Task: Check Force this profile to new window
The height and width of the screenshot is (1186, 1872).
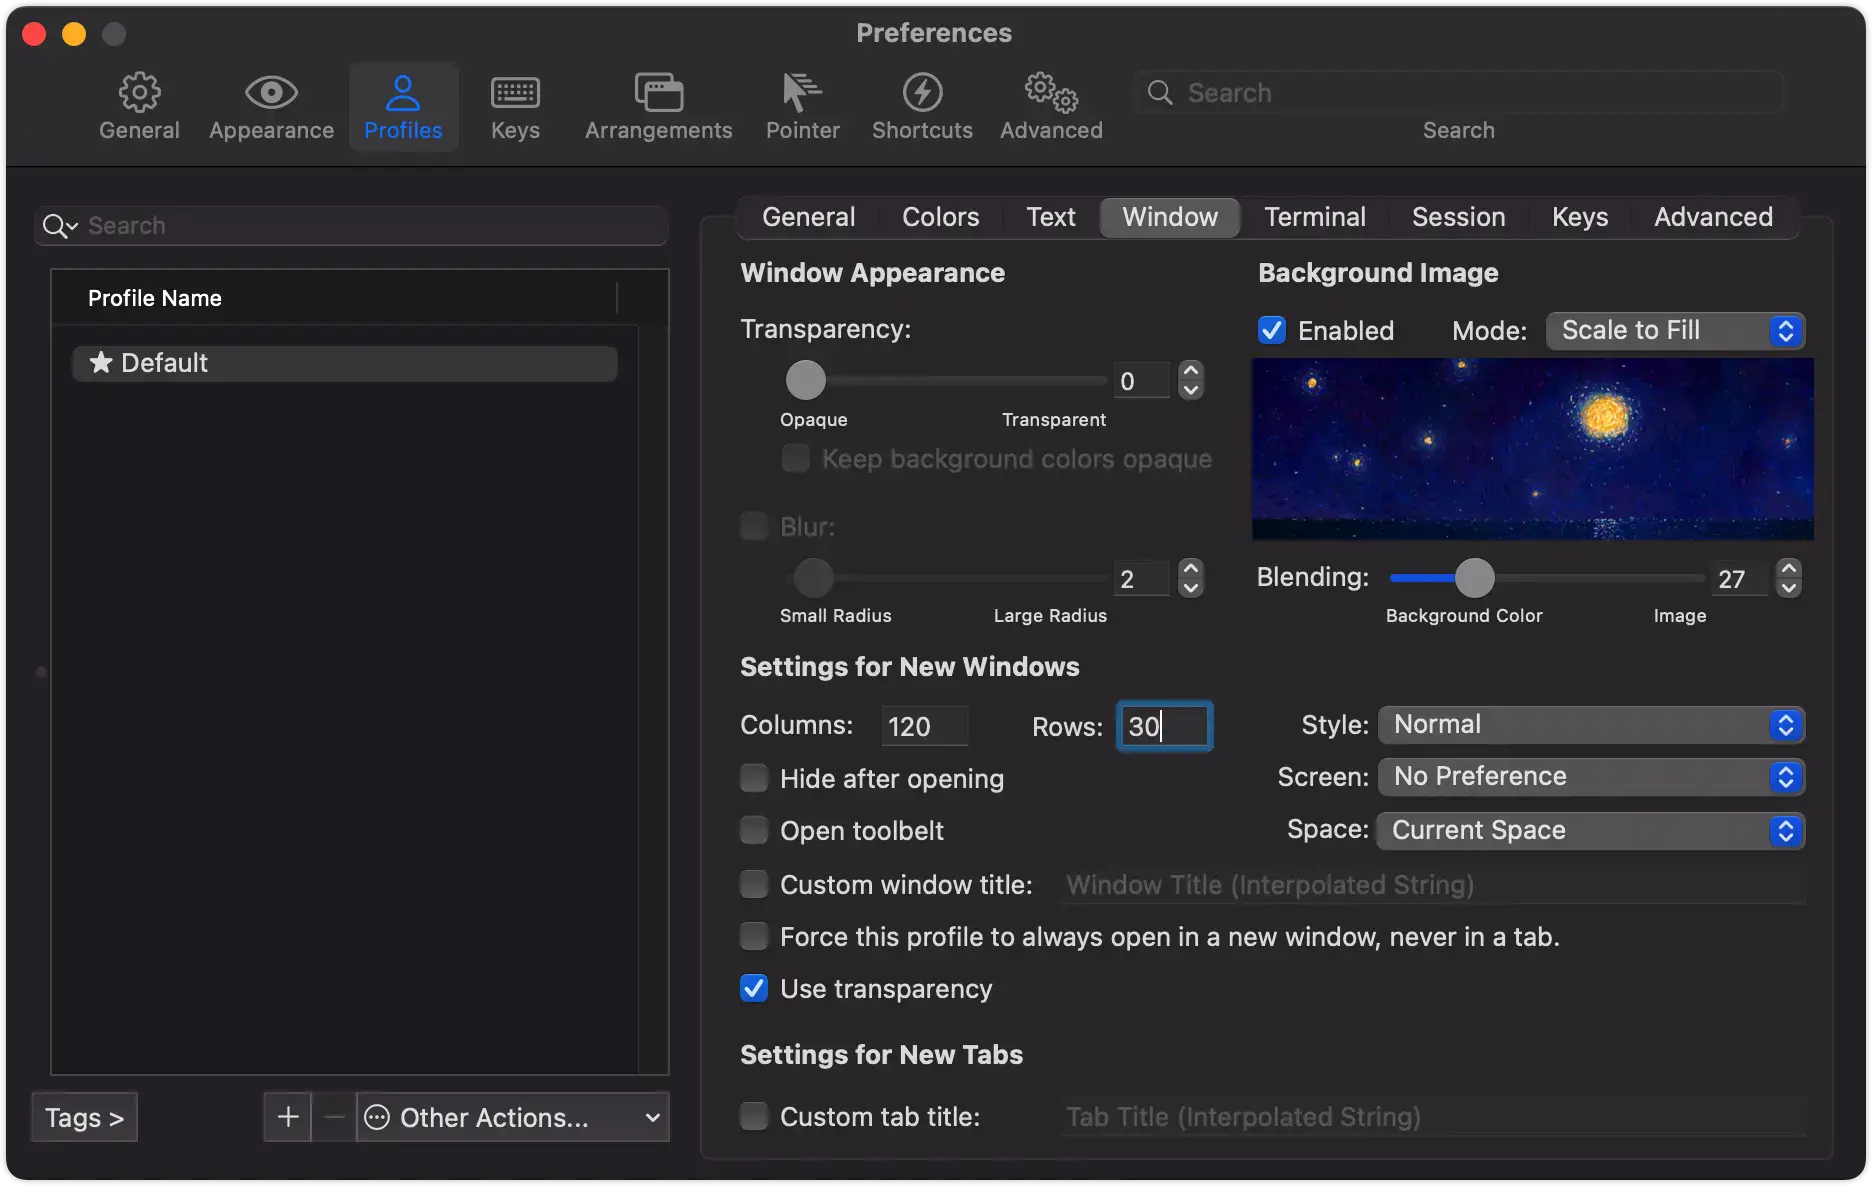Action: 754,936
